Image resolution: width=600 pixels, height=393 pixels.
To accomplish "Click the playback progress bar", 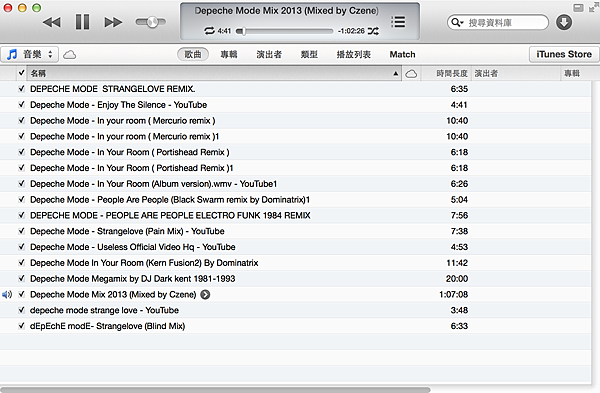I will click(x=285, y=31).
